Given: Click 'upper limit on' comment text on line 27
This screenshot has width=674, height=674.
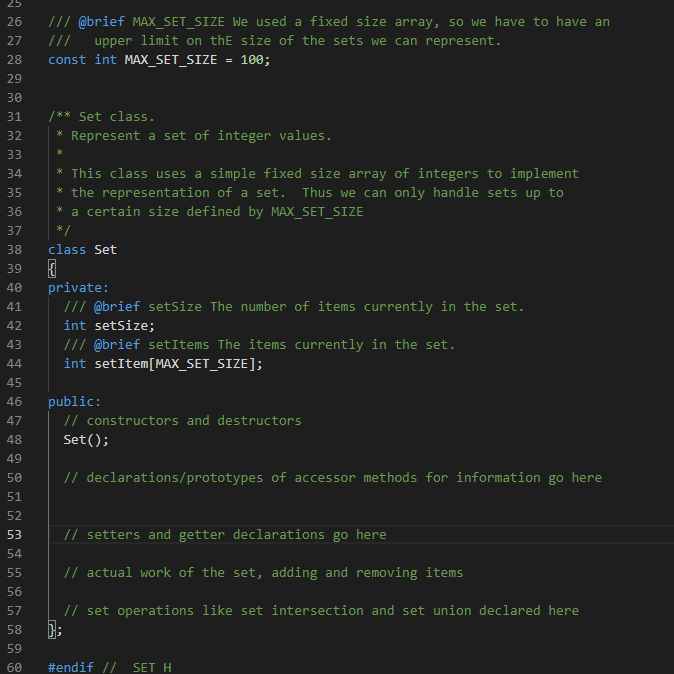Looking at the screenshot, I should pos(148,40).
